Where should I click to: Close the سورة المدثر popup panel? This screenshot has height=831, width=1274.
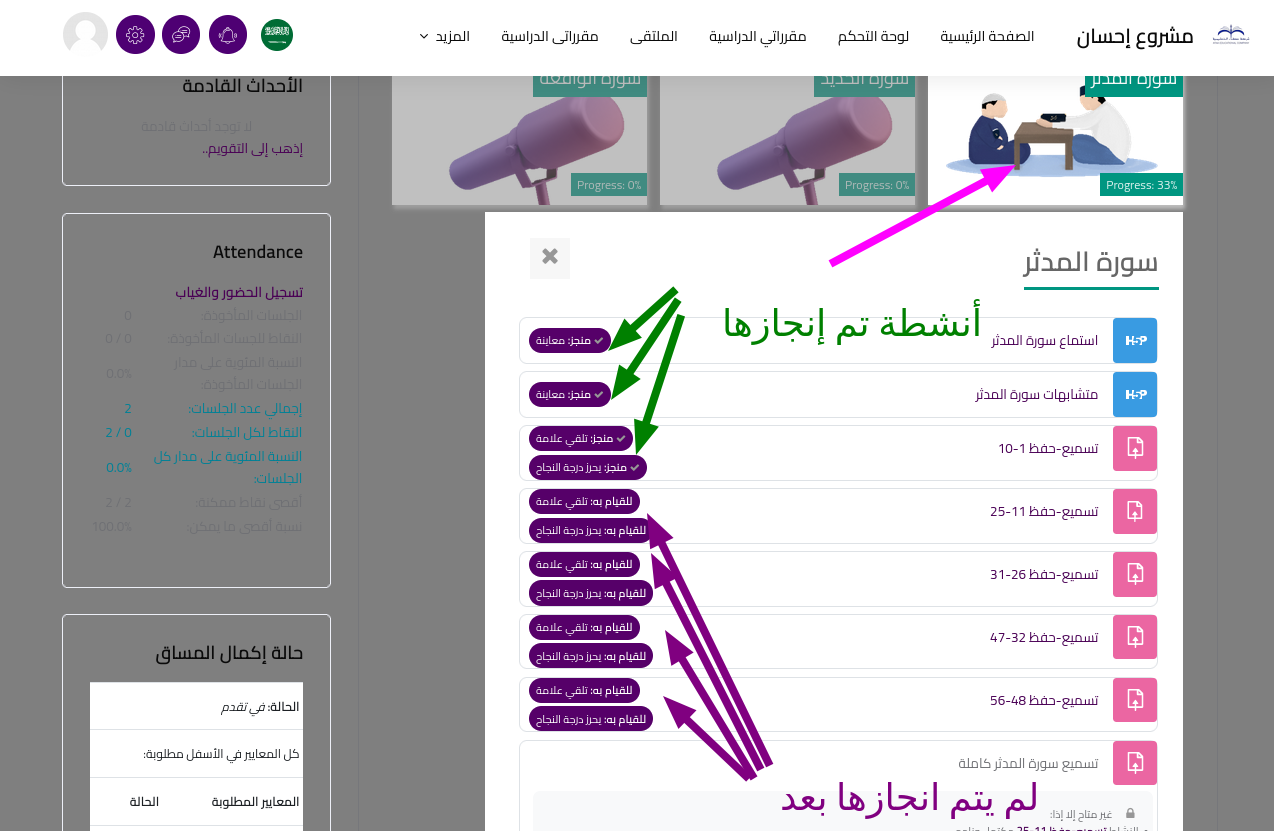(550, 258)
